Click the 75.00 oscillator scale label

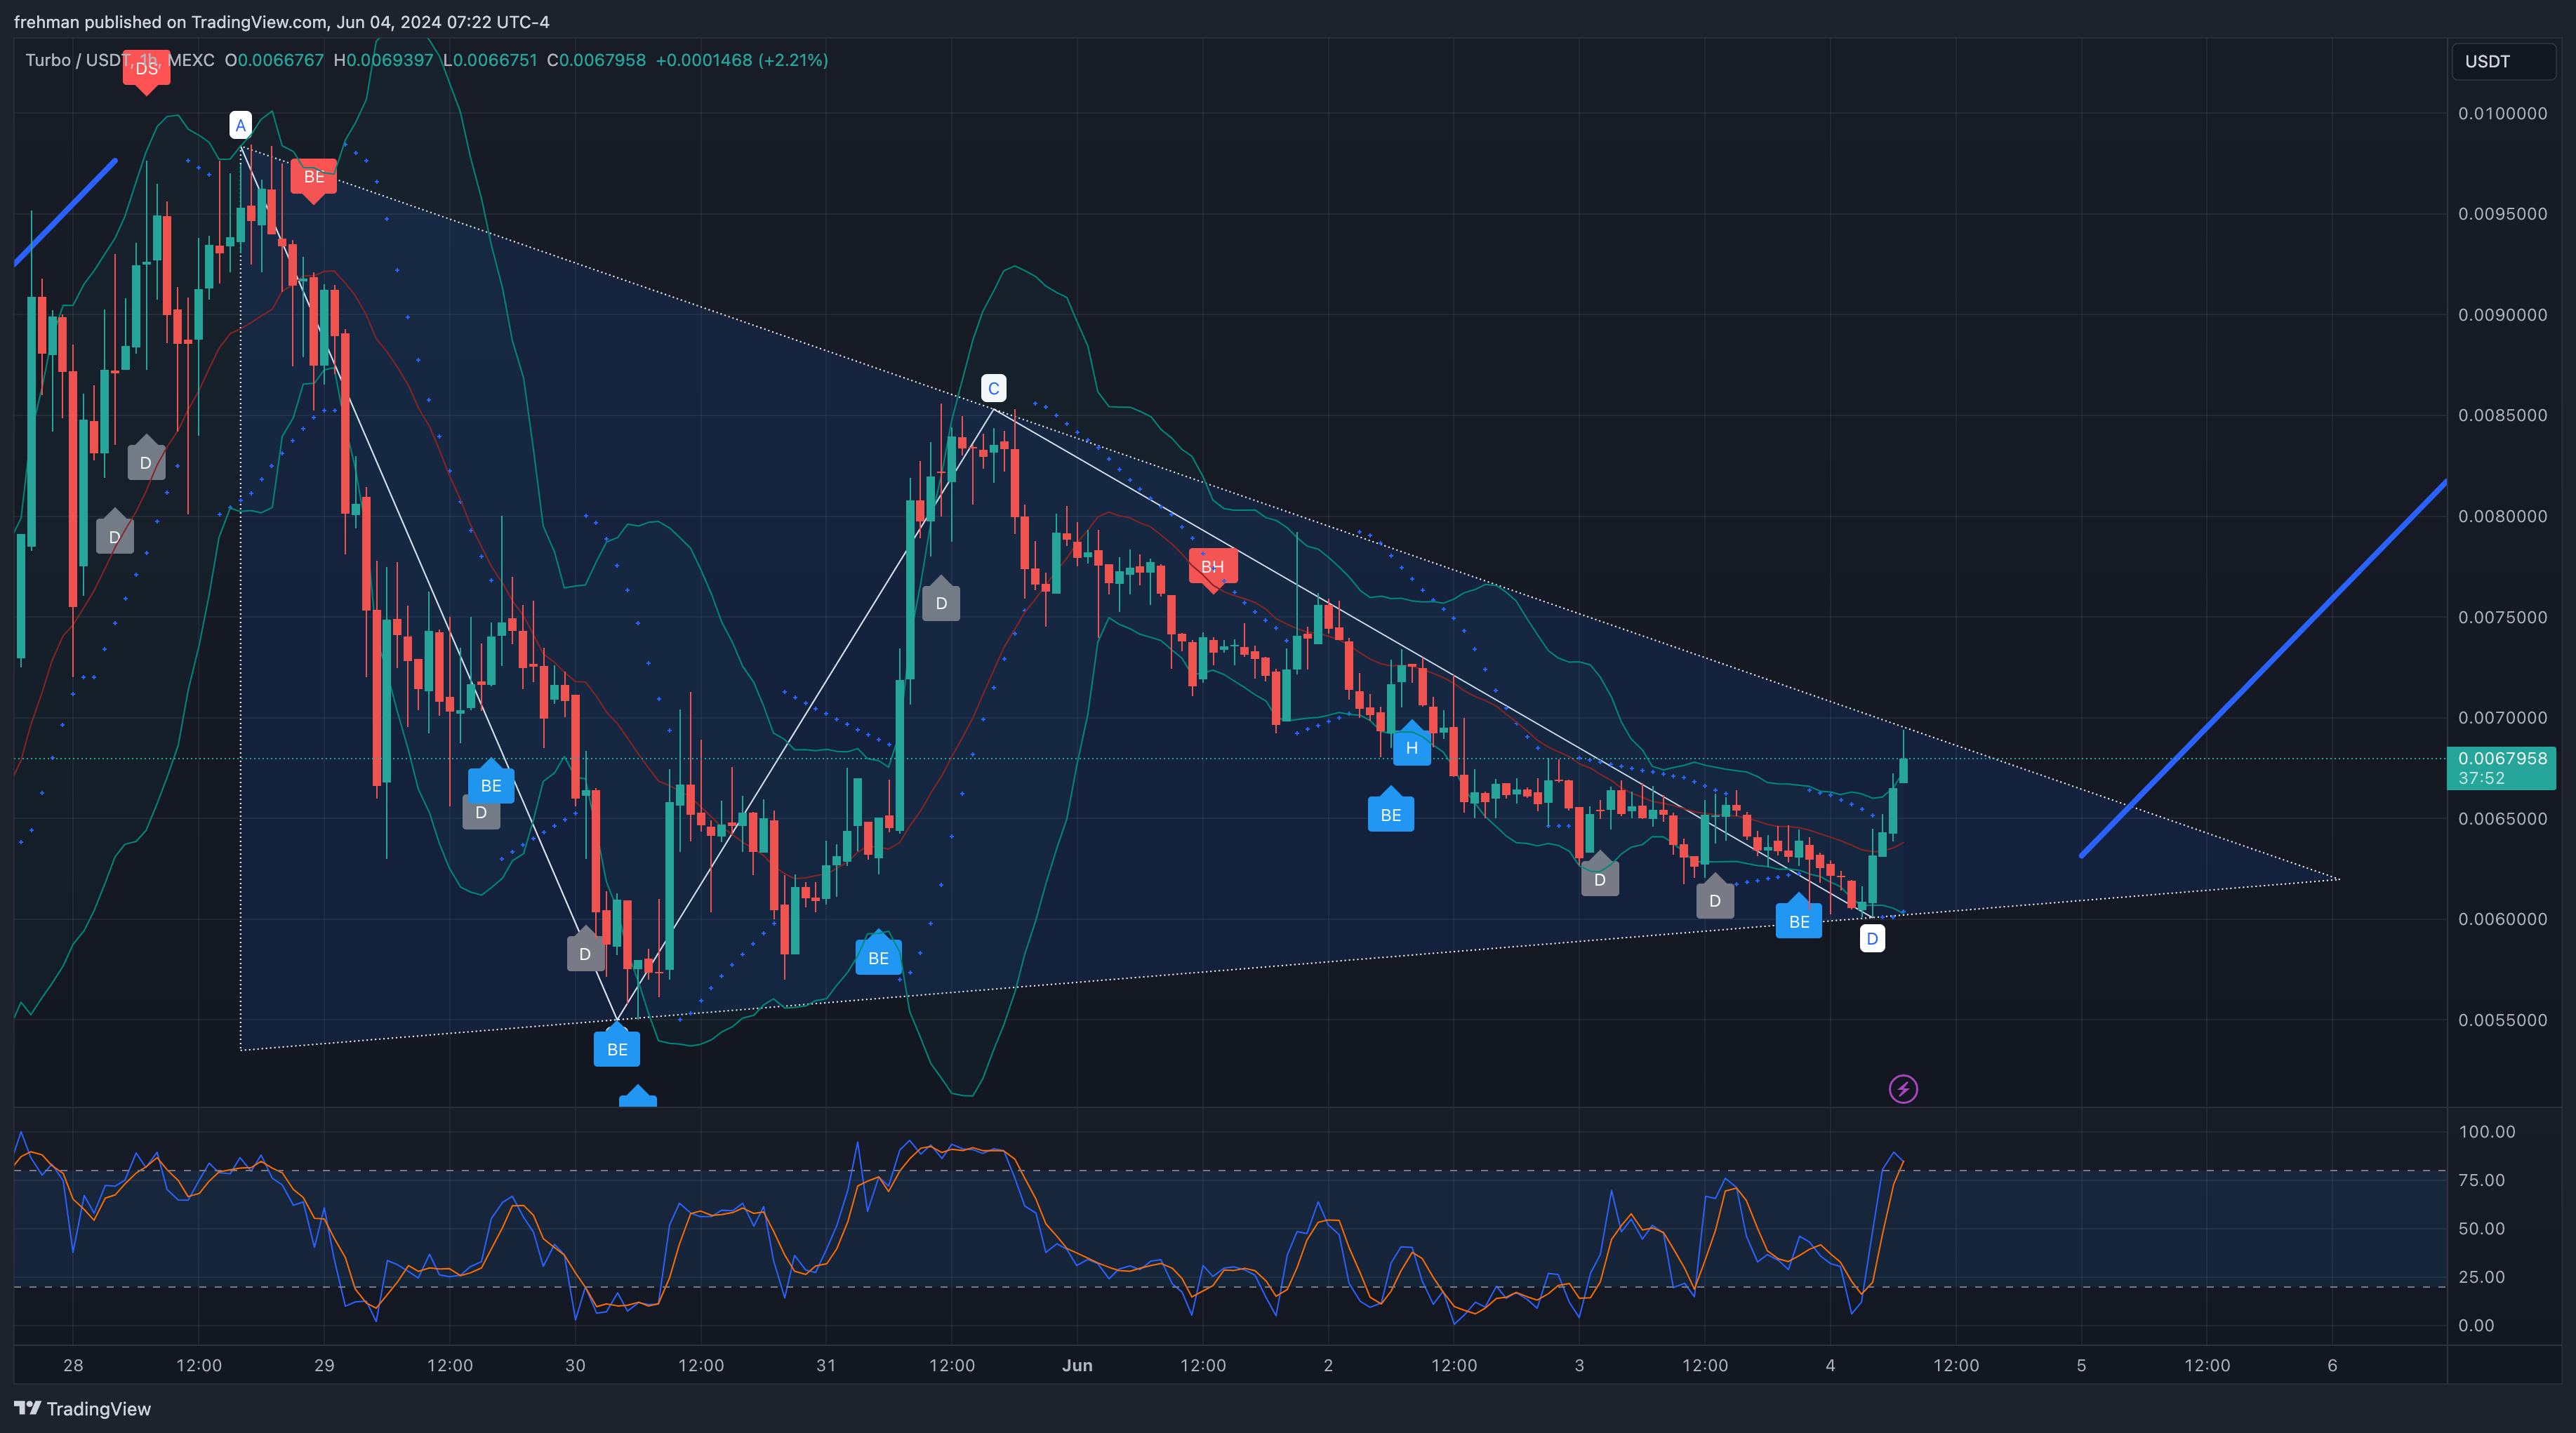(2481, 1180)
